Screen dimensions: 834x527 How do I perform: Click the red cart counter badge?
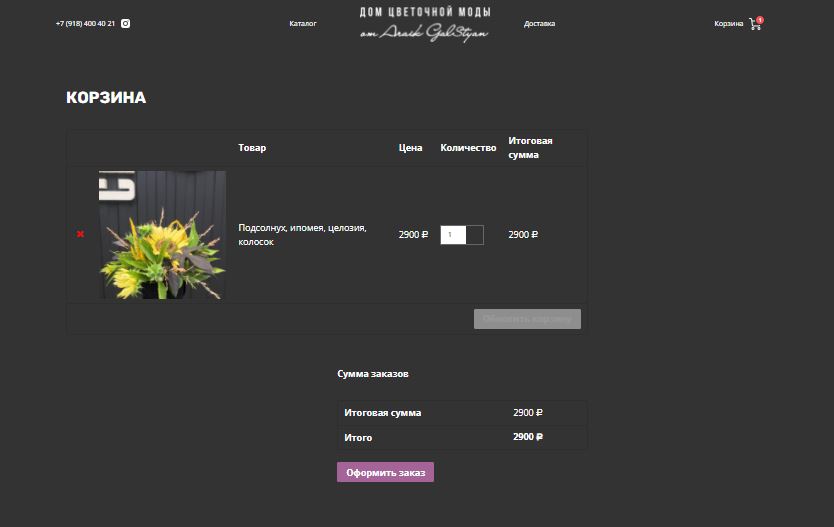[x=760, y=20]
